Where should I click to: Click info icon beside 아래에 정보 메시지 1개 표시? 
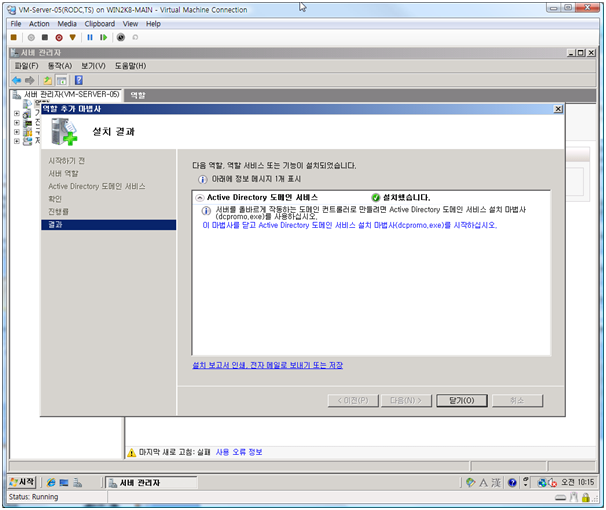tap(202, 179)
